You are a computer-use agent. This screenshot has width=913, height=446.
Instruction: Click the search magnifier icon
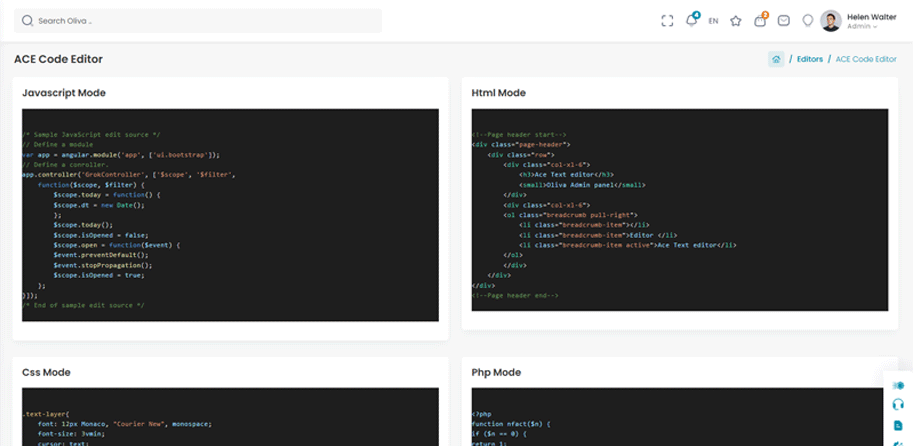[27, 21]
